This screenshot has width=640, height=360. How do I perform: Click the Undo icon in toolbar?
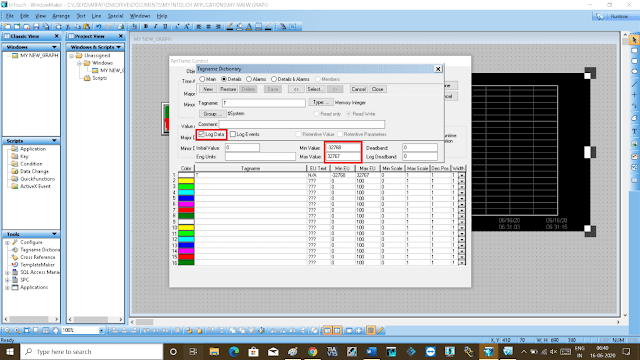[x=98, y=27]
